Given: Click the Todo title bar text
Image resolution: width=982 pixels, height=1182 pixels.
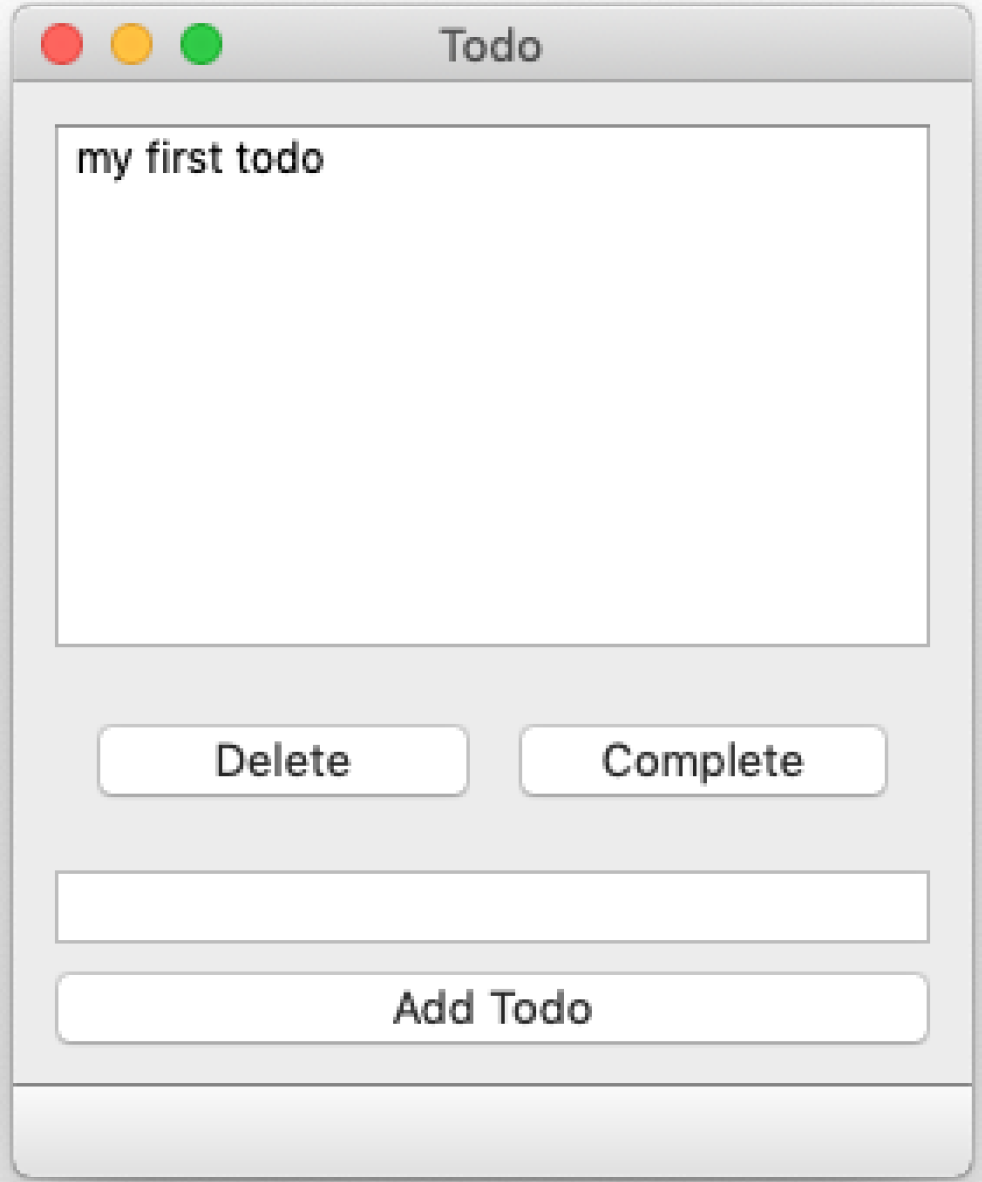Looking at the screenshot, I should click(x=491, y=45).
